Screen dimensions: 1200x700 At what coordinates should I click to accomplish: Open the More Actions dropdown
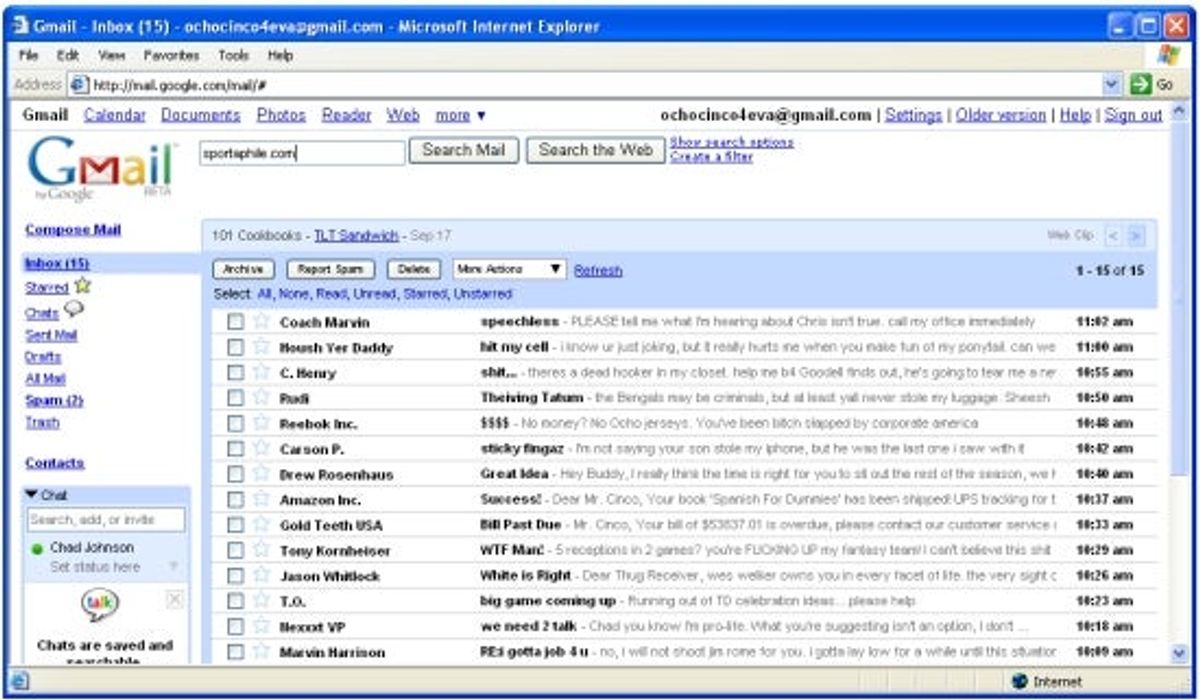509,269
